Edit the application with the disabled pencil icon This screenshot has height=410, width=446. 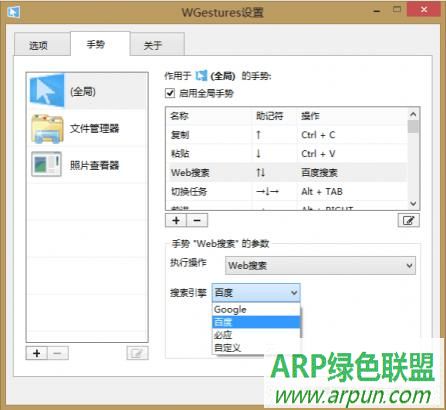pos(137,353)
